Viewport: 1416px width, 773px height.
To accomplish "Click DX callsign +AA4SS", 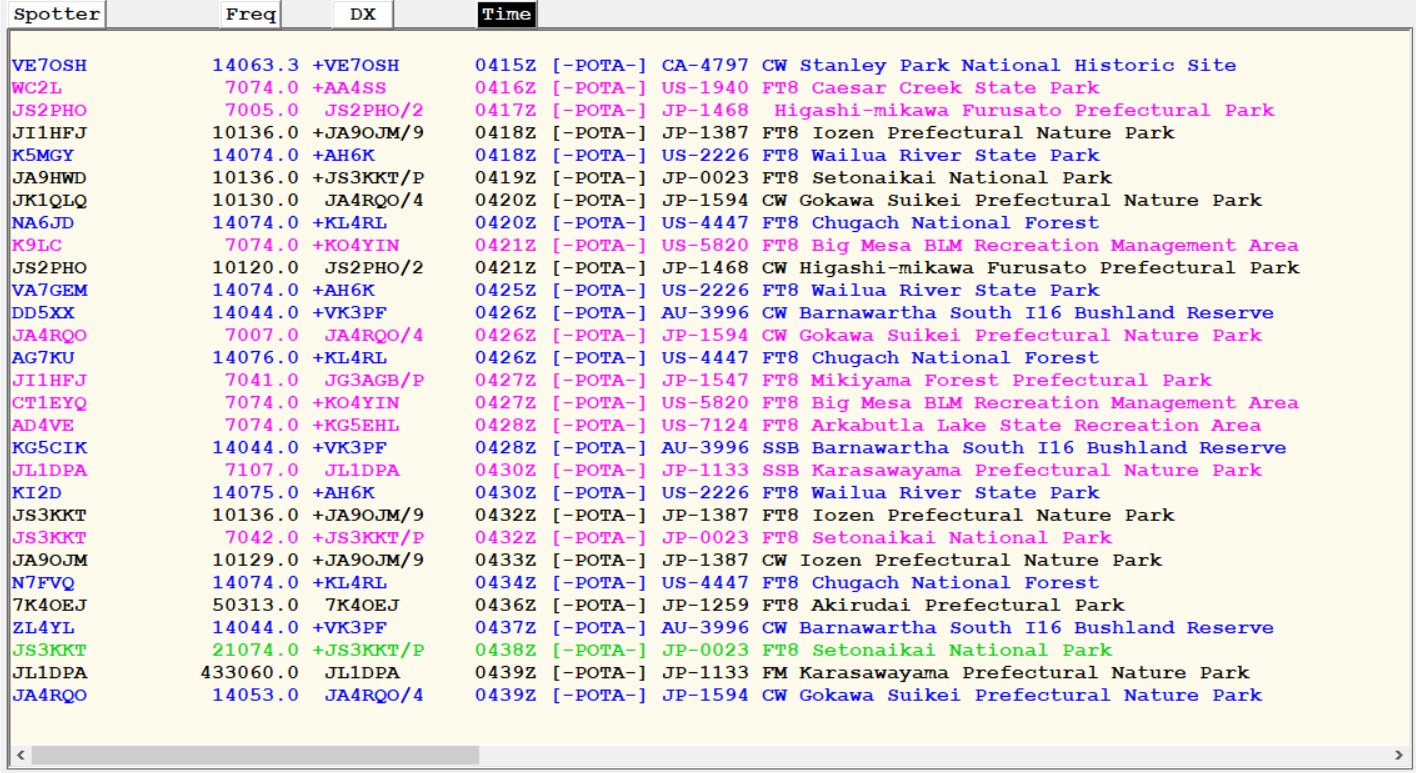I will point(349,88).
